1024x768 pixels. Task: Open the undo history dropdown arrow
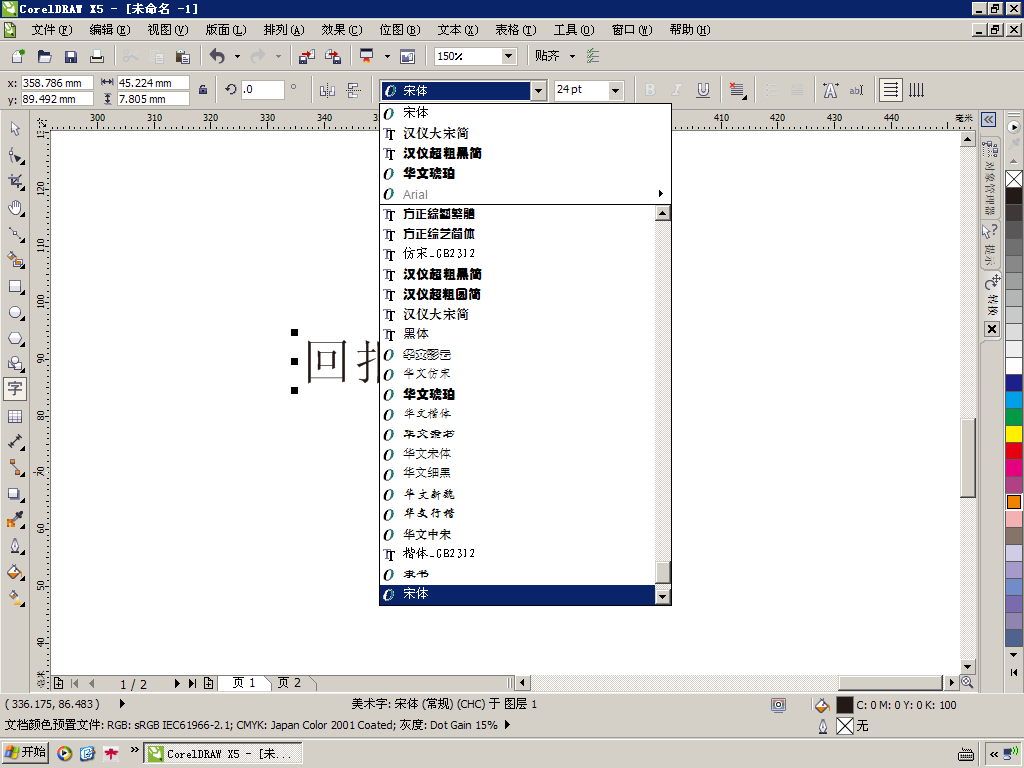coord(237,56)
